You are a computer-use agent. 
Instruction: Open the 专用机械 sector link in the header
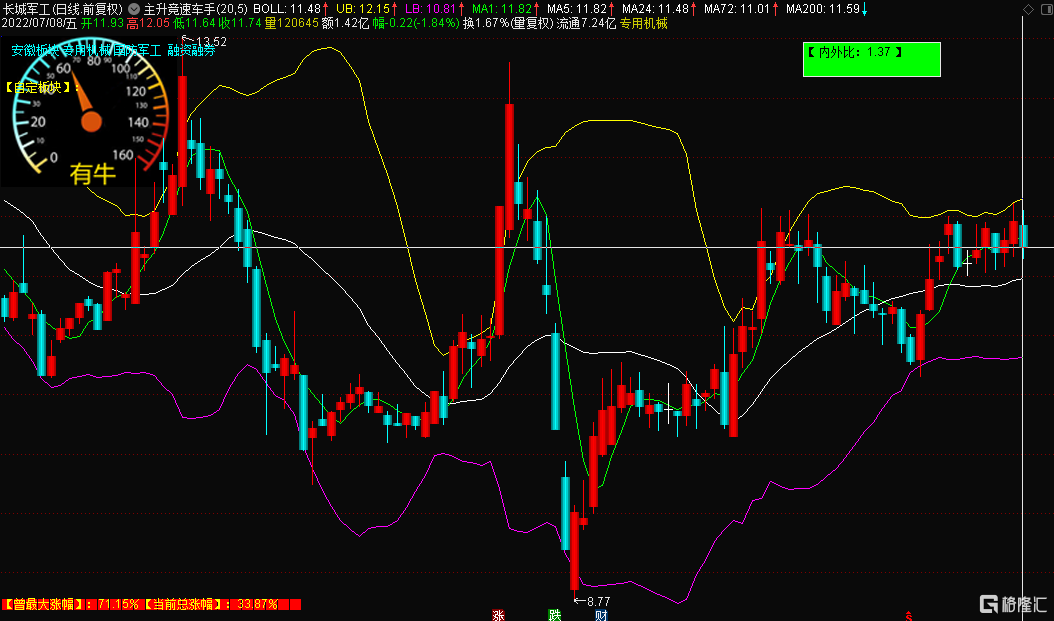643,24
